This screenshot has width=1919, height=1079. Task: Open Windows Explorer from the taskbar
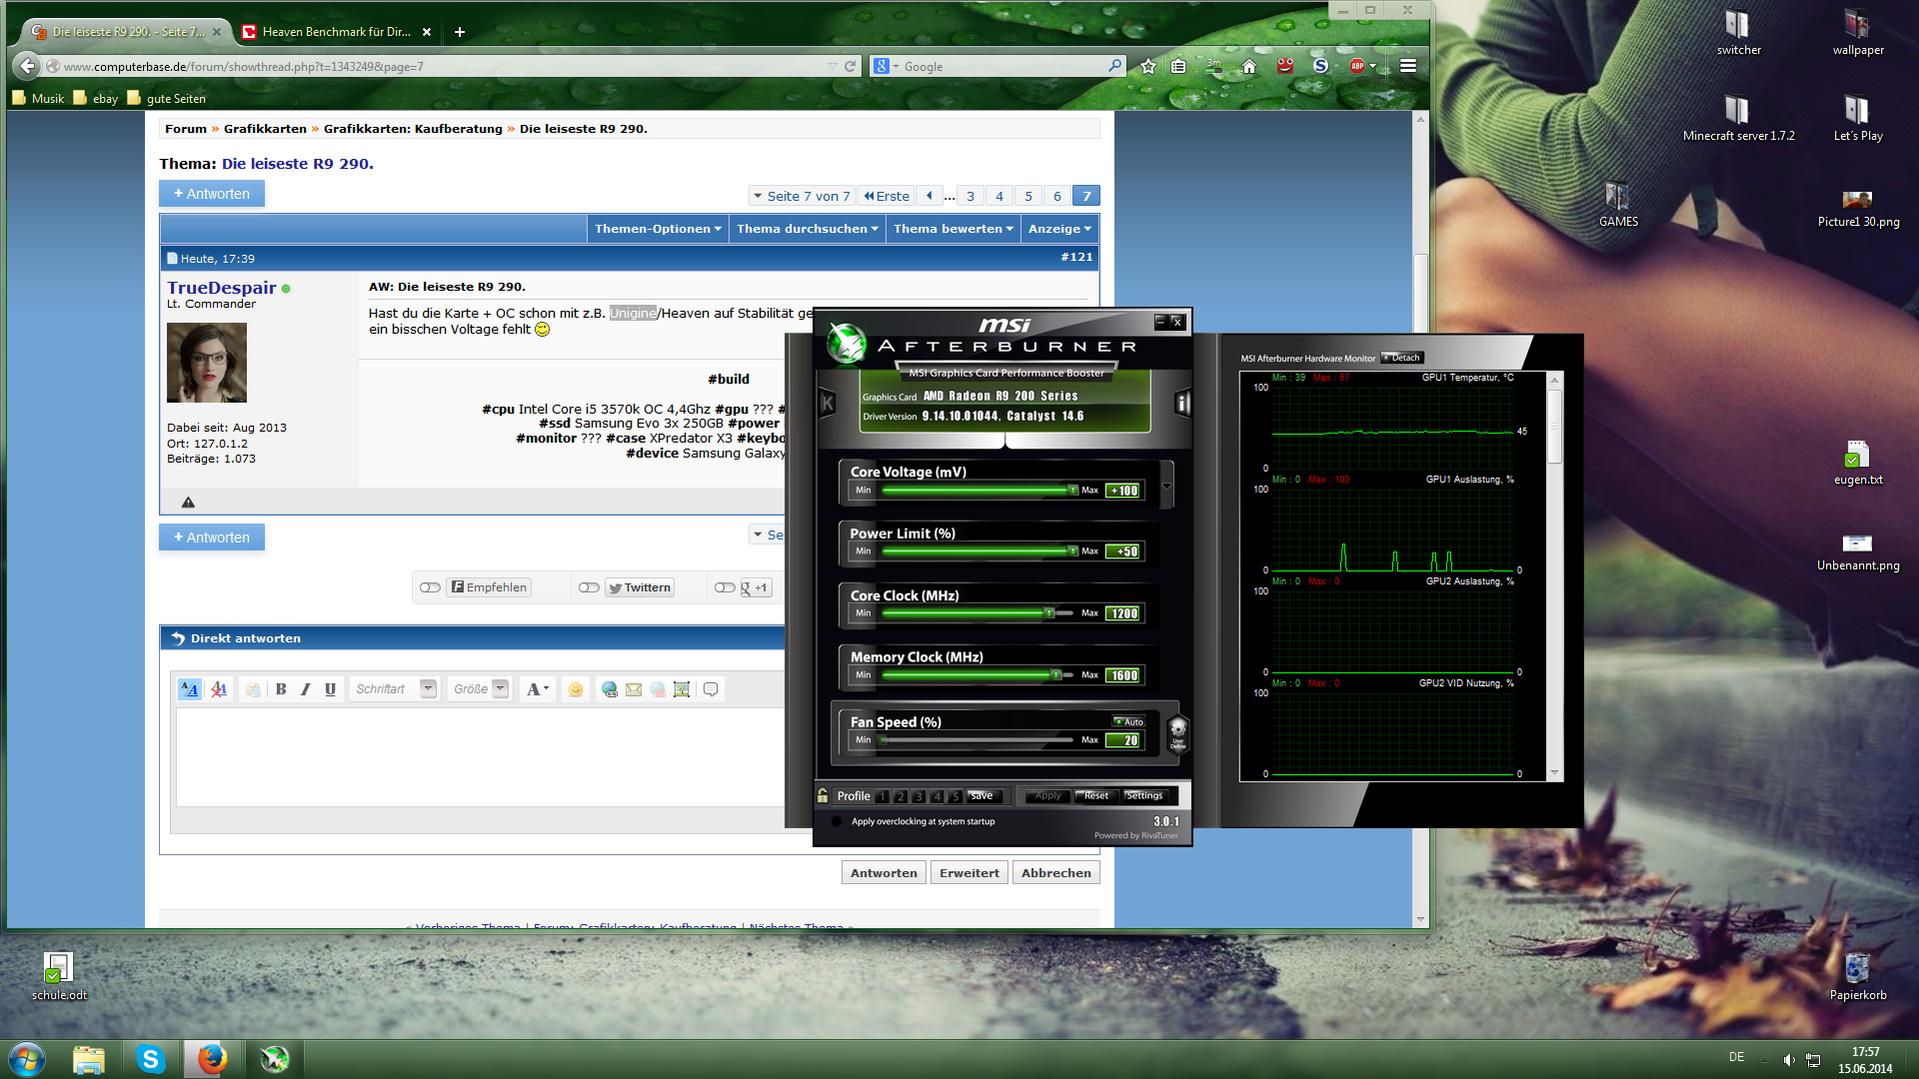click(x=89, y=1059)
